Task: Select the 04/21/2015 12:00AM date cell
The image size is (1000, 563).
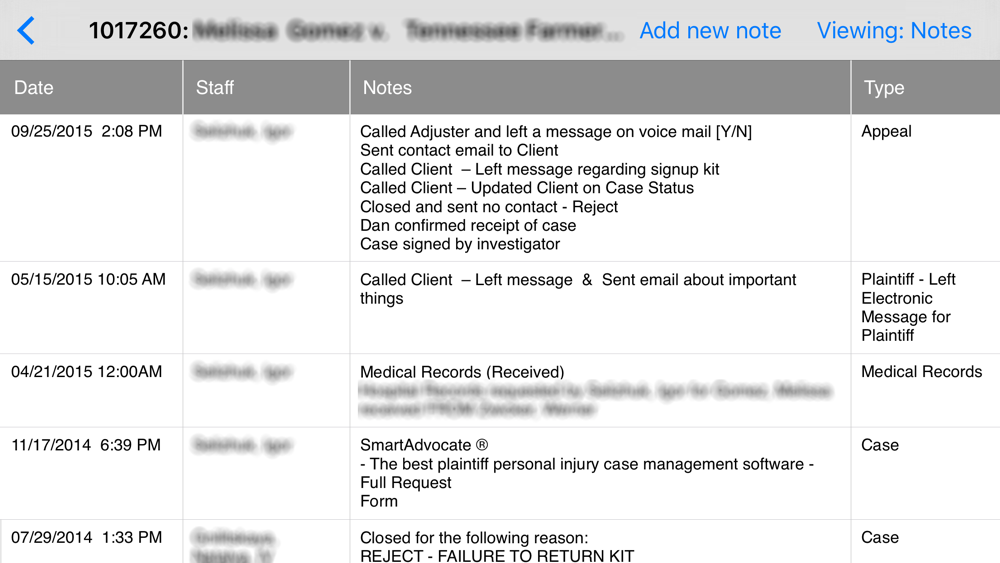Action: click(x=87, y=372)
